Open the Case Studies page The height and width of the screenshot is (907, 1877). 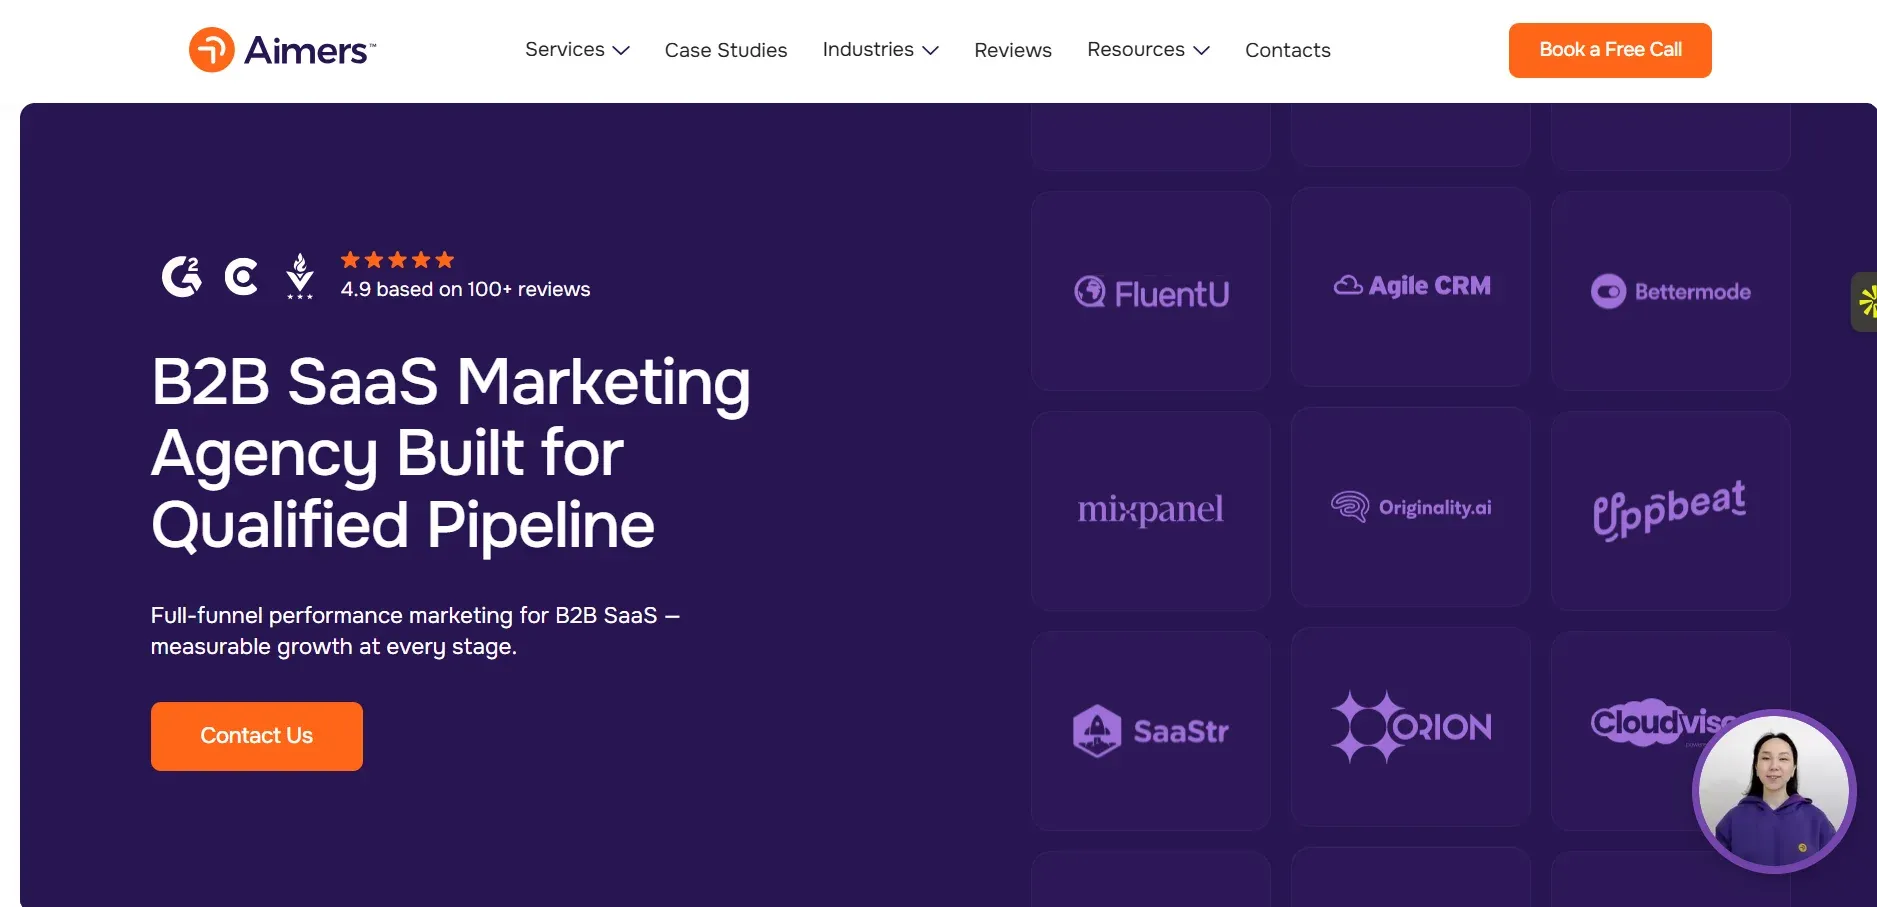click(x=726, y=50)
